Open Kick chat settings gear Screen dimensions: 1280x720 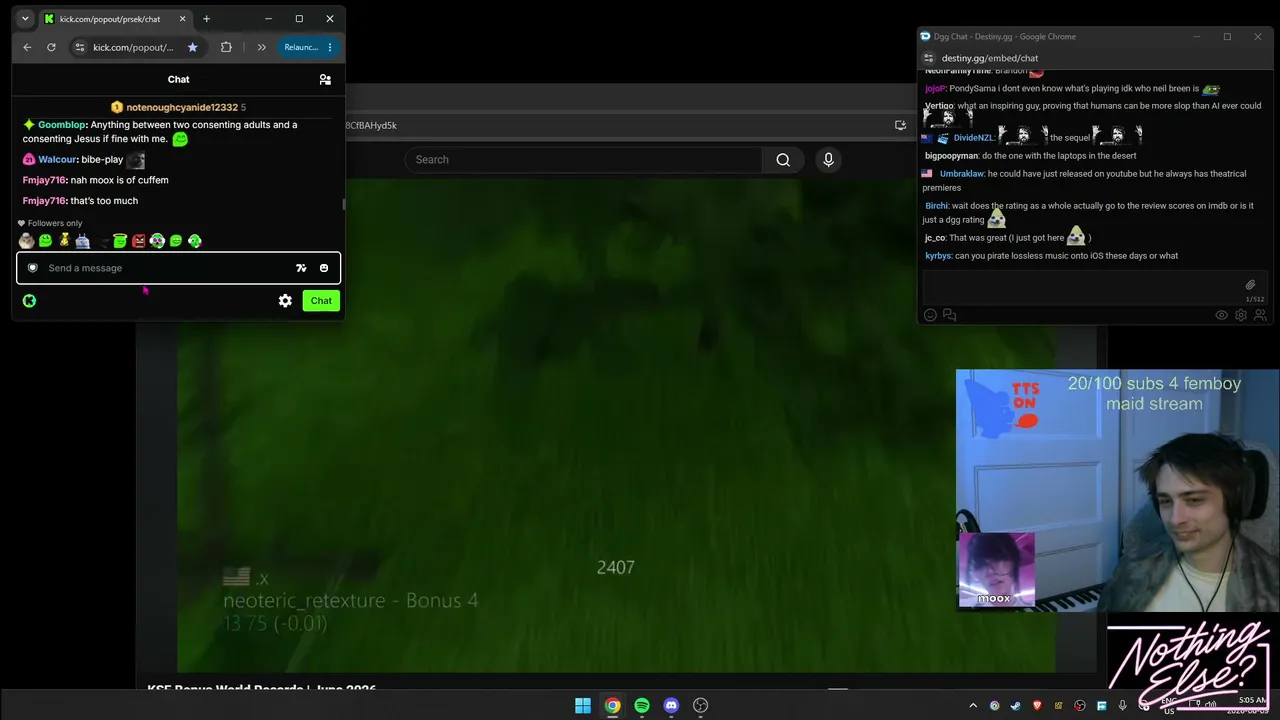(285, 301)
